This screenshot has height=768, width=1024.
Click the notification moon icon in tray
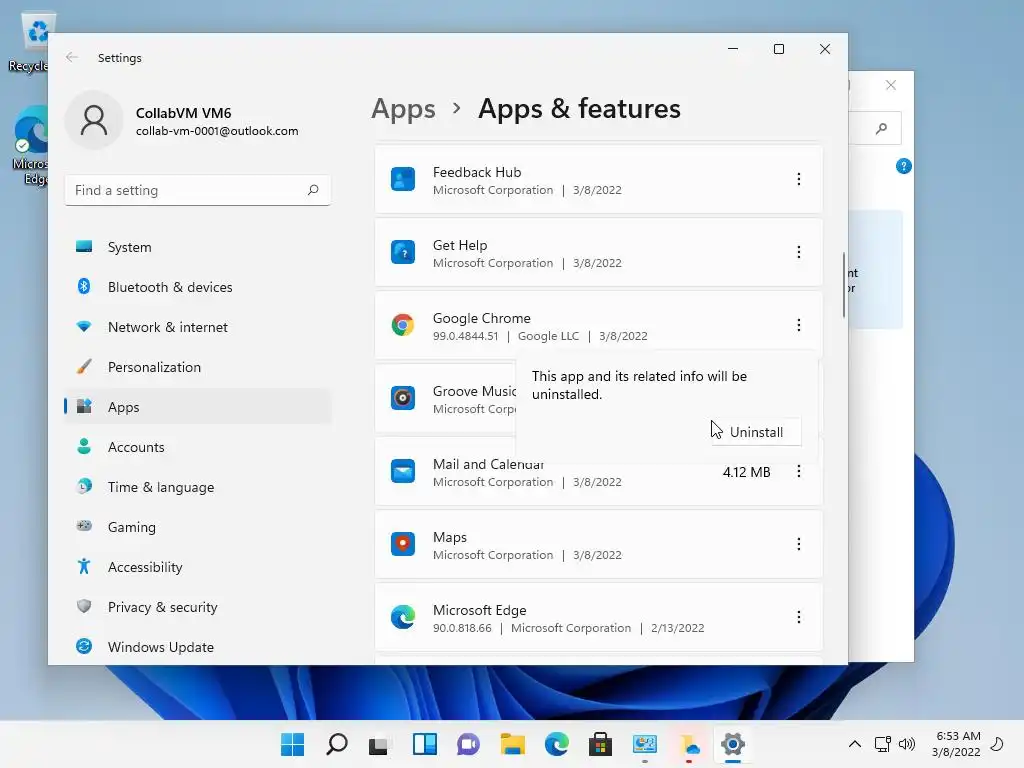pos(997,744)
